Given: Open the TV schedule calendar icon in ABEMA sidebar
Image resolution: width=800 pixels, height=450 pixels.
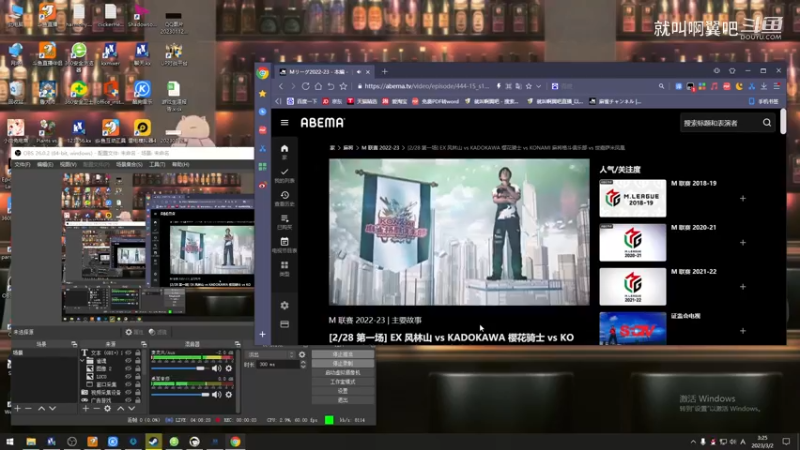Looking at the screenshot, I should [x=284, y=241].
